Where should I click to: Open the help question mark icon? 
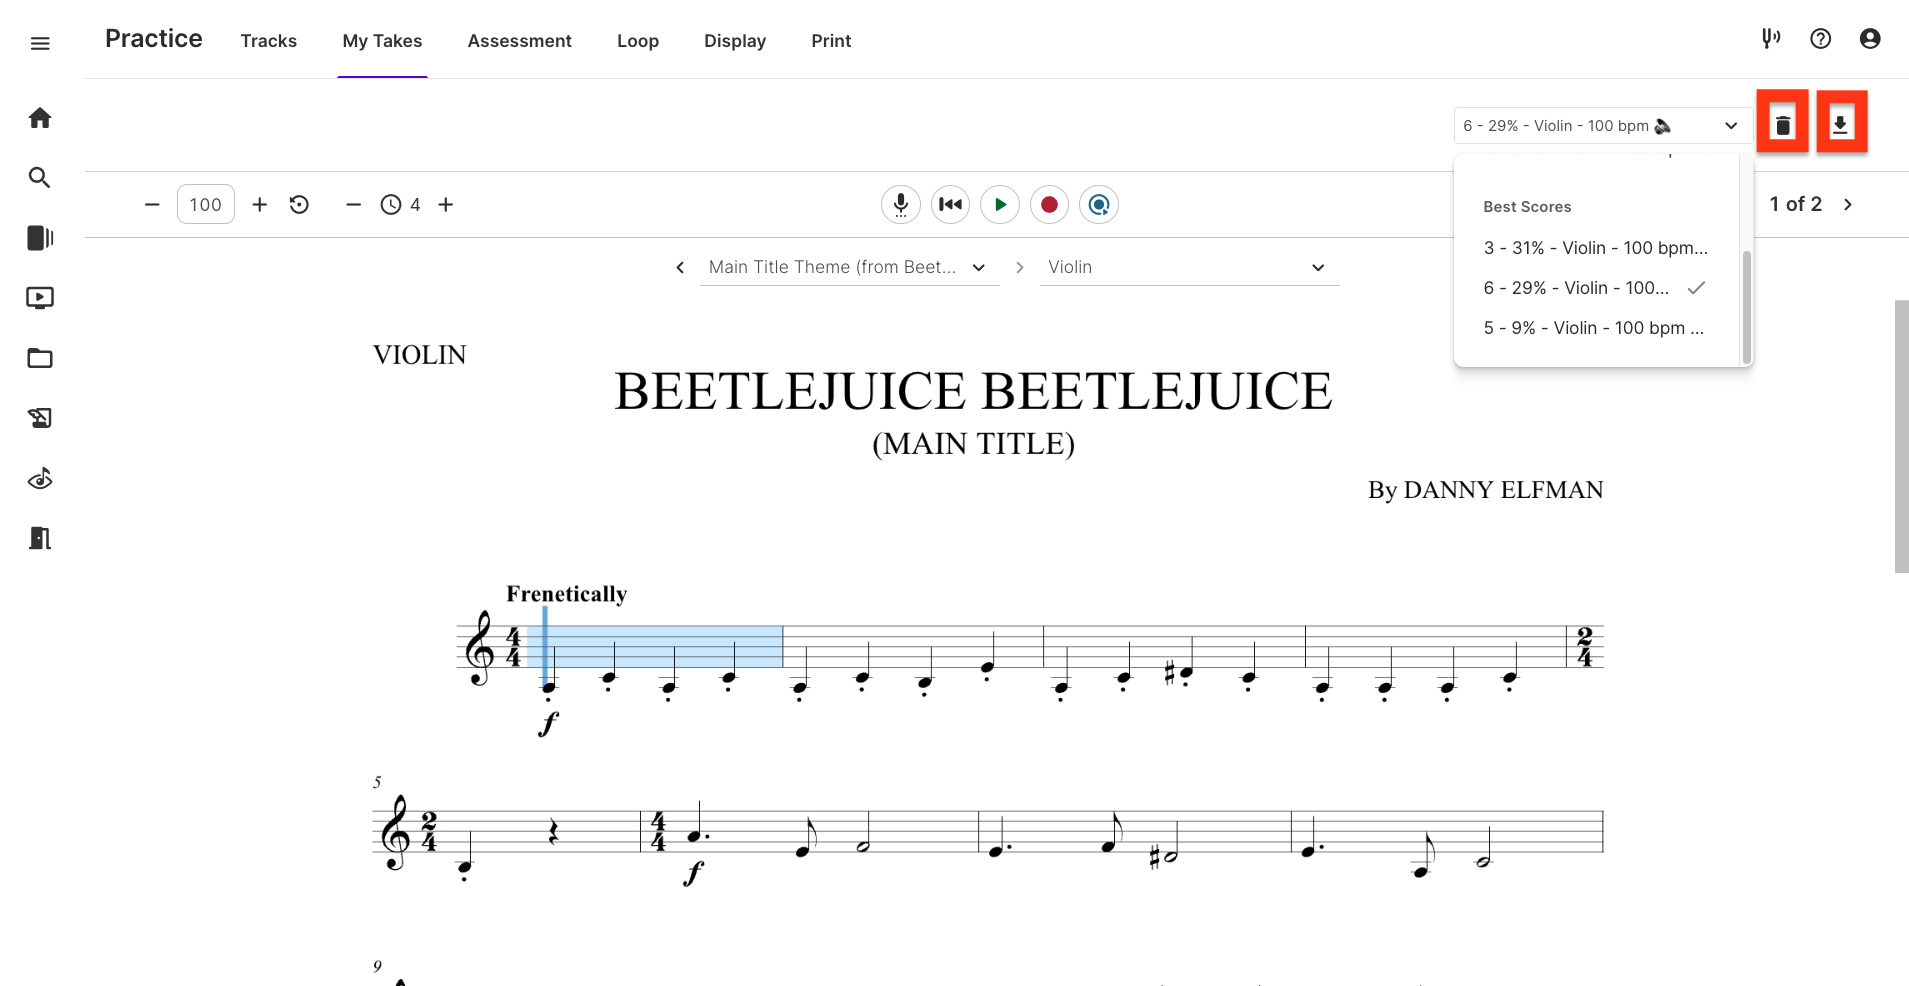(x=1821, y=39)
